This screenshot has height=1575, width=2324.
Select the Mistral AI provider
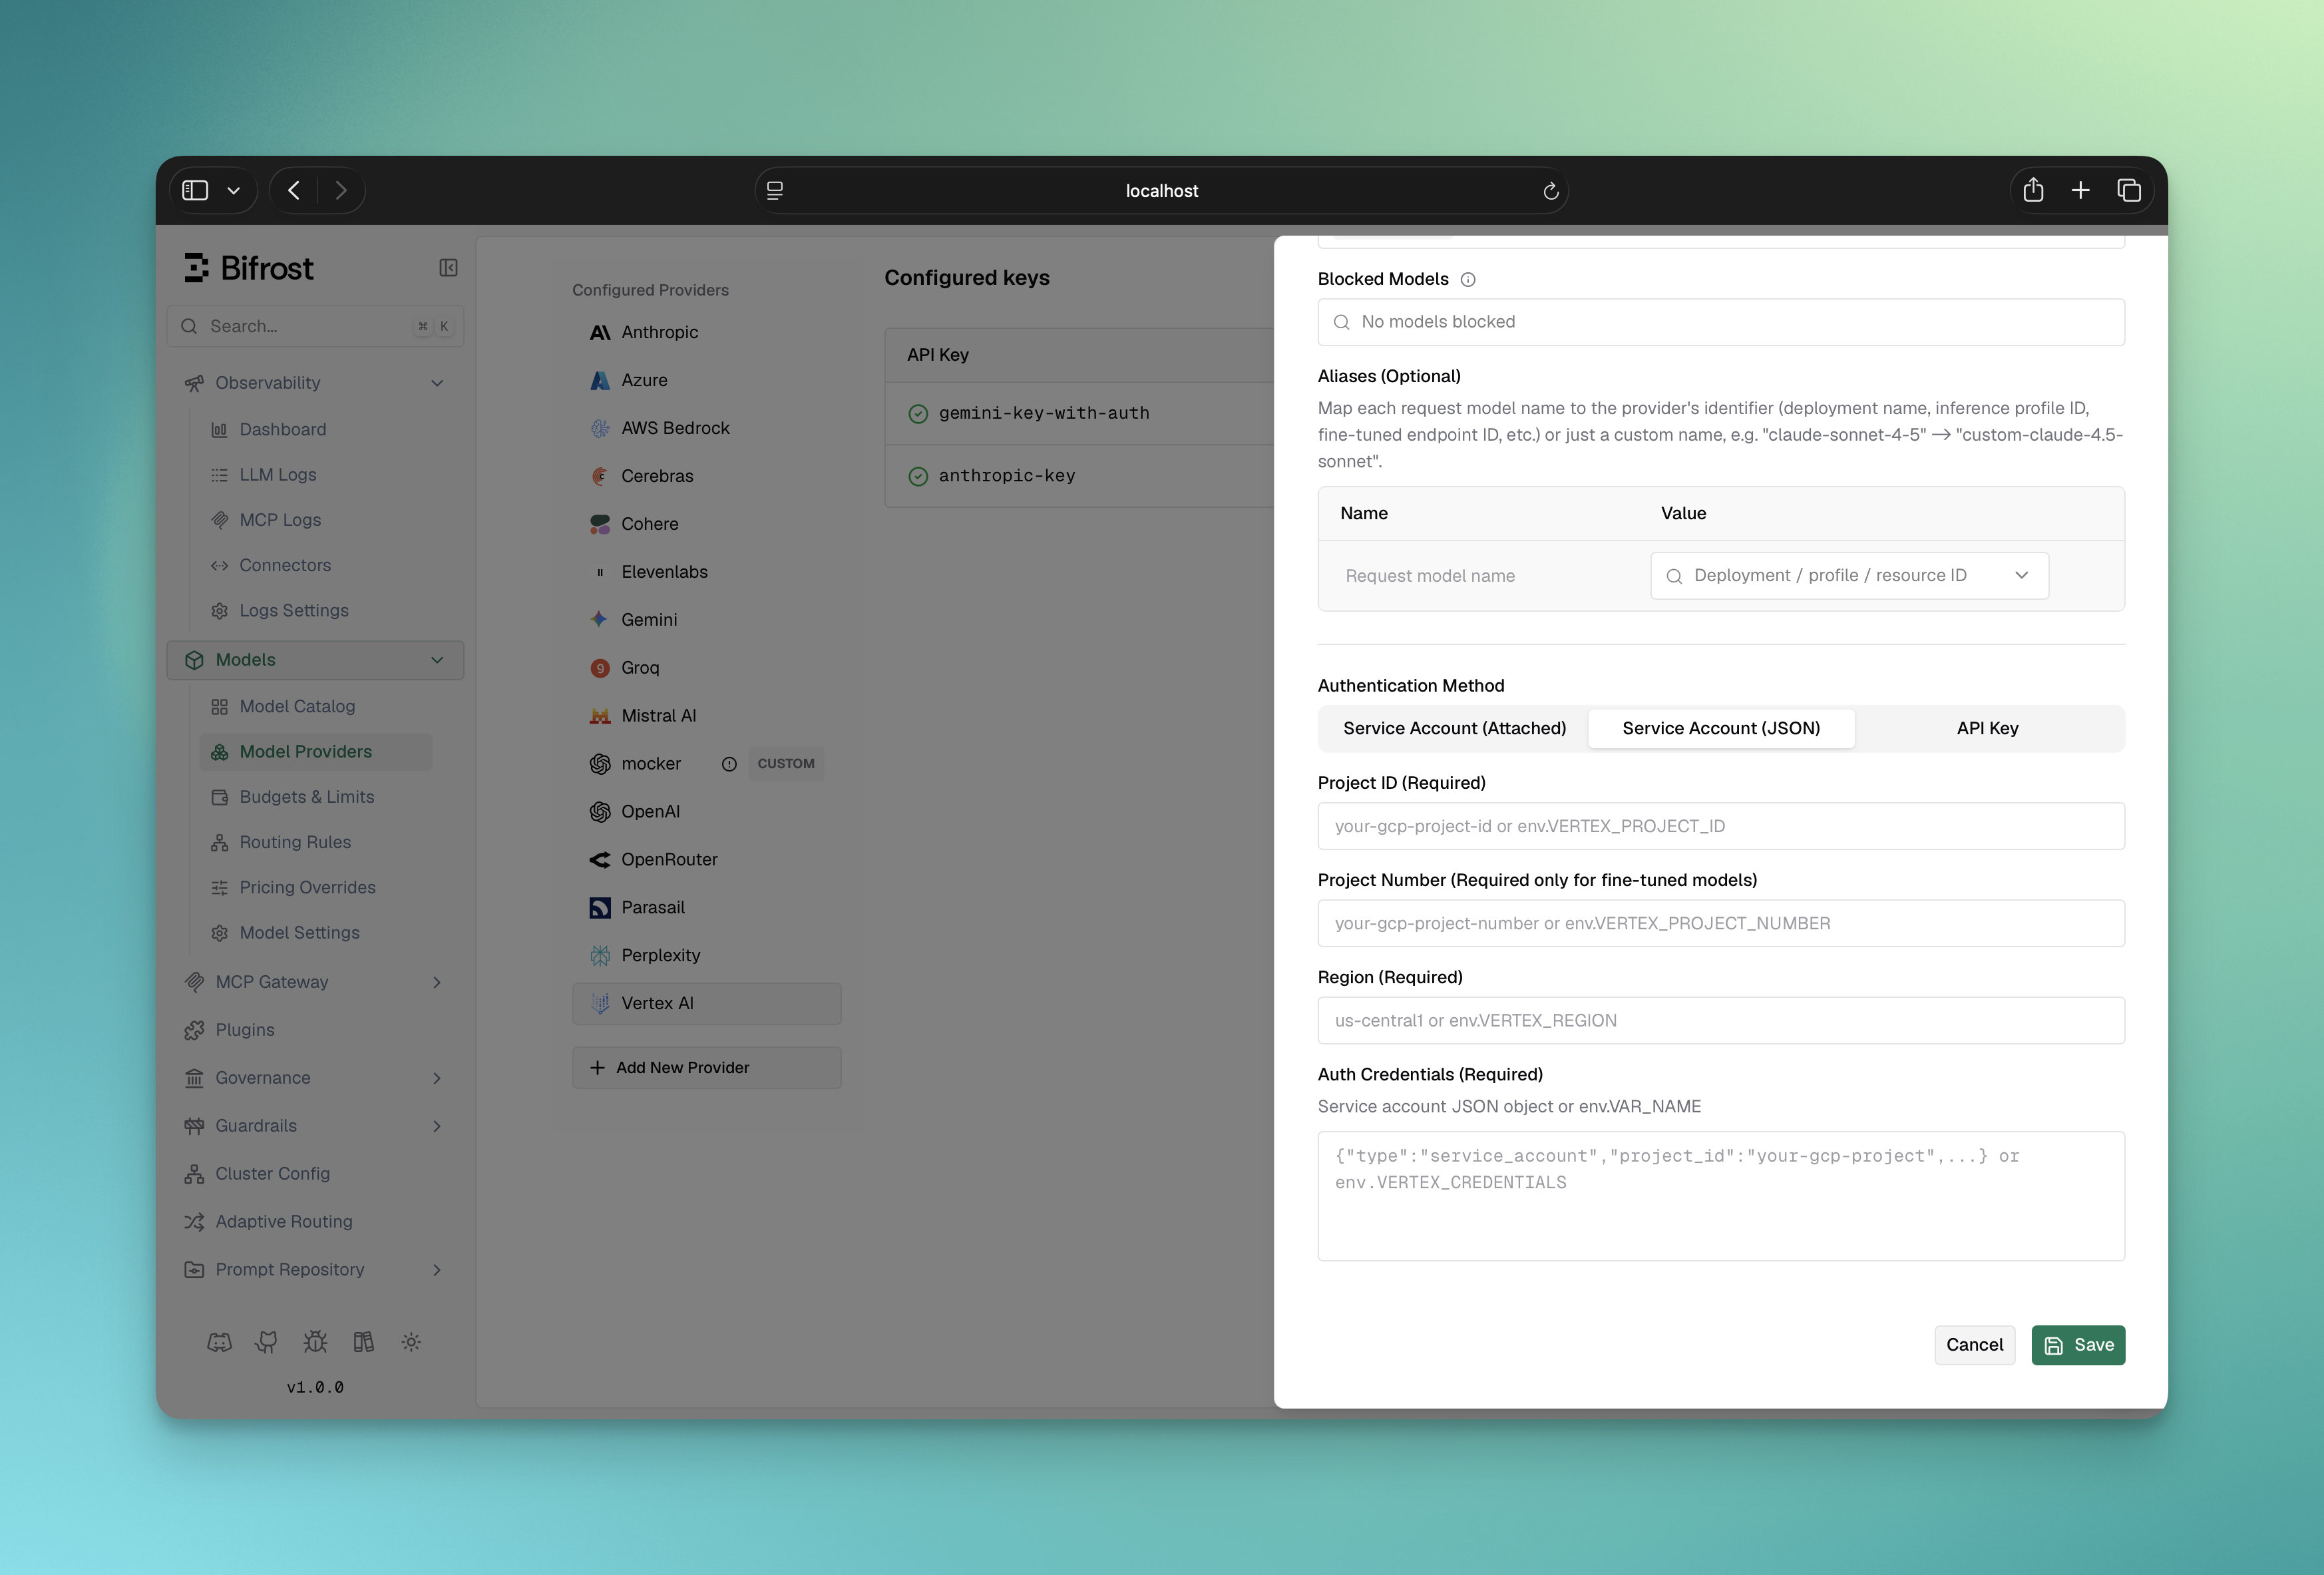pos(706,716)
